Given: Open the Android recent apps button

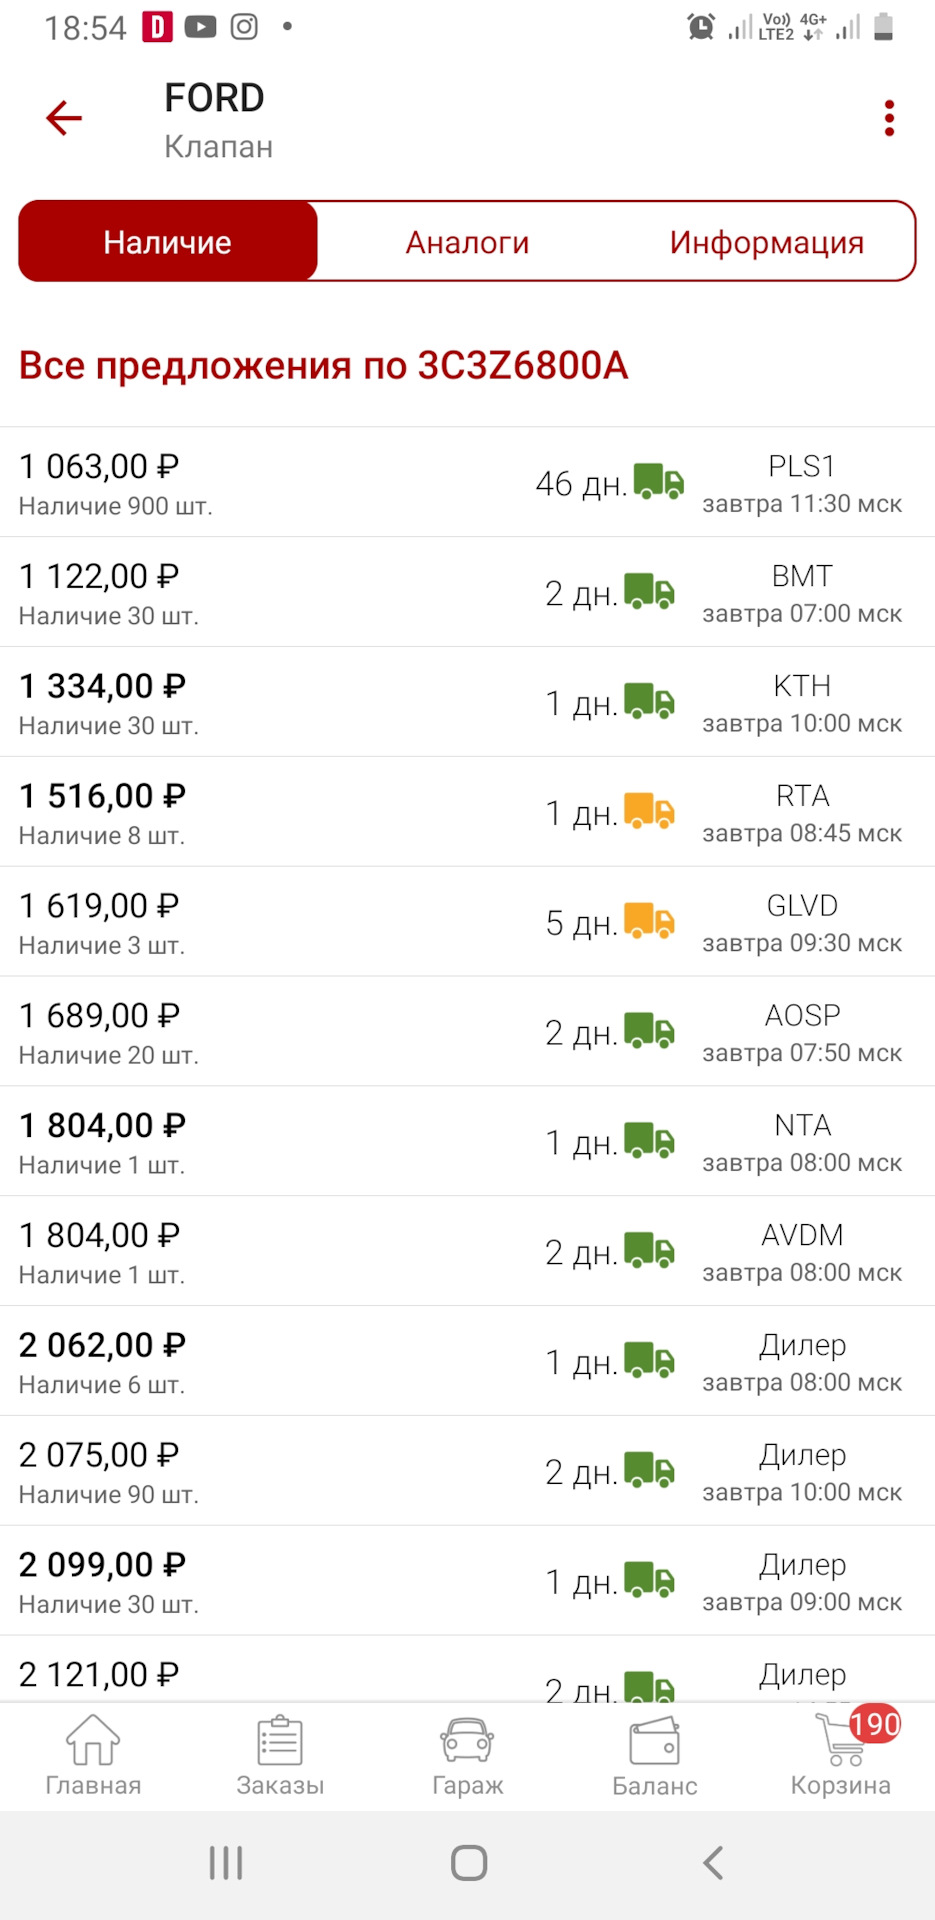Looking at the screenshot, I should [226, 1863].
